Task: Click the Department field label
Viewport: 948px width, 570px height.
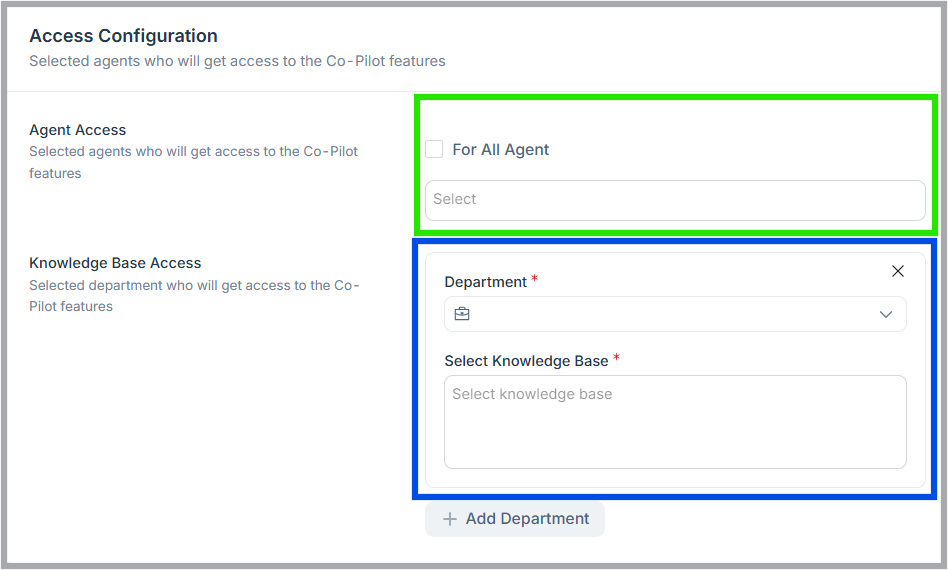Action: [x=485, y=282]
